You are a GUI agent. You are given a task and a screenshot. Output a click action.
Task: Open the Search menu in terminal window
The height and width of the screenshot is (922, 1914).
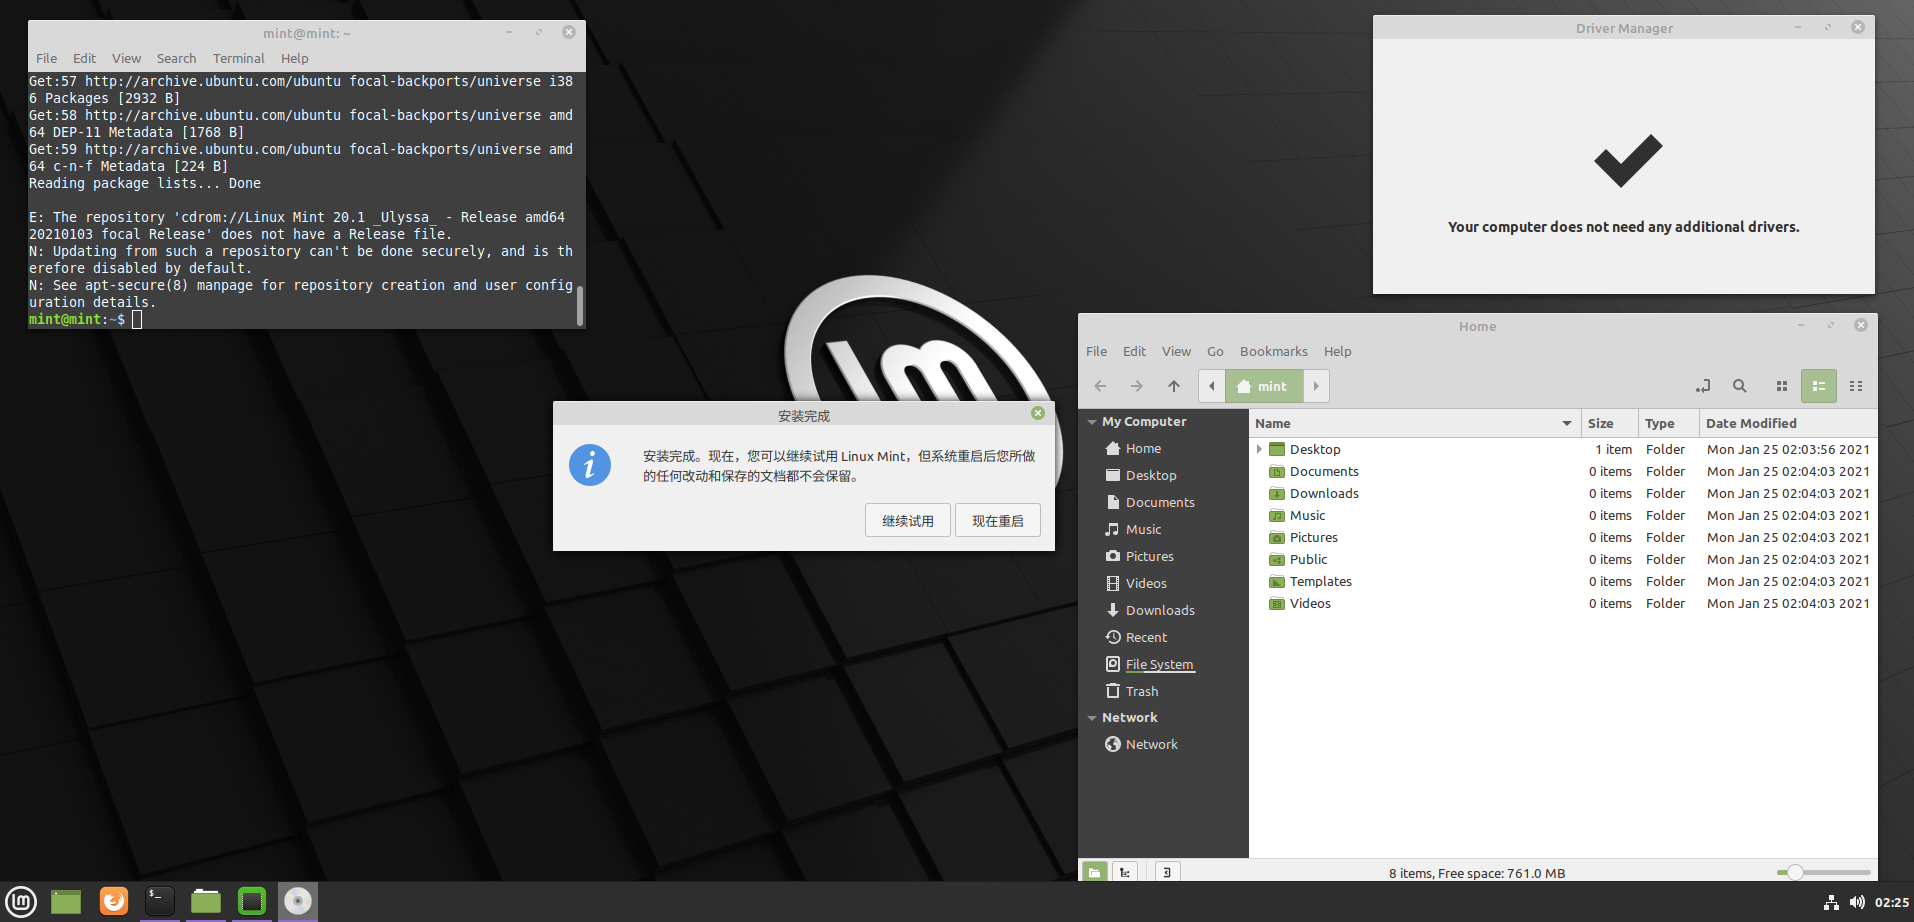tap(176, 58)
